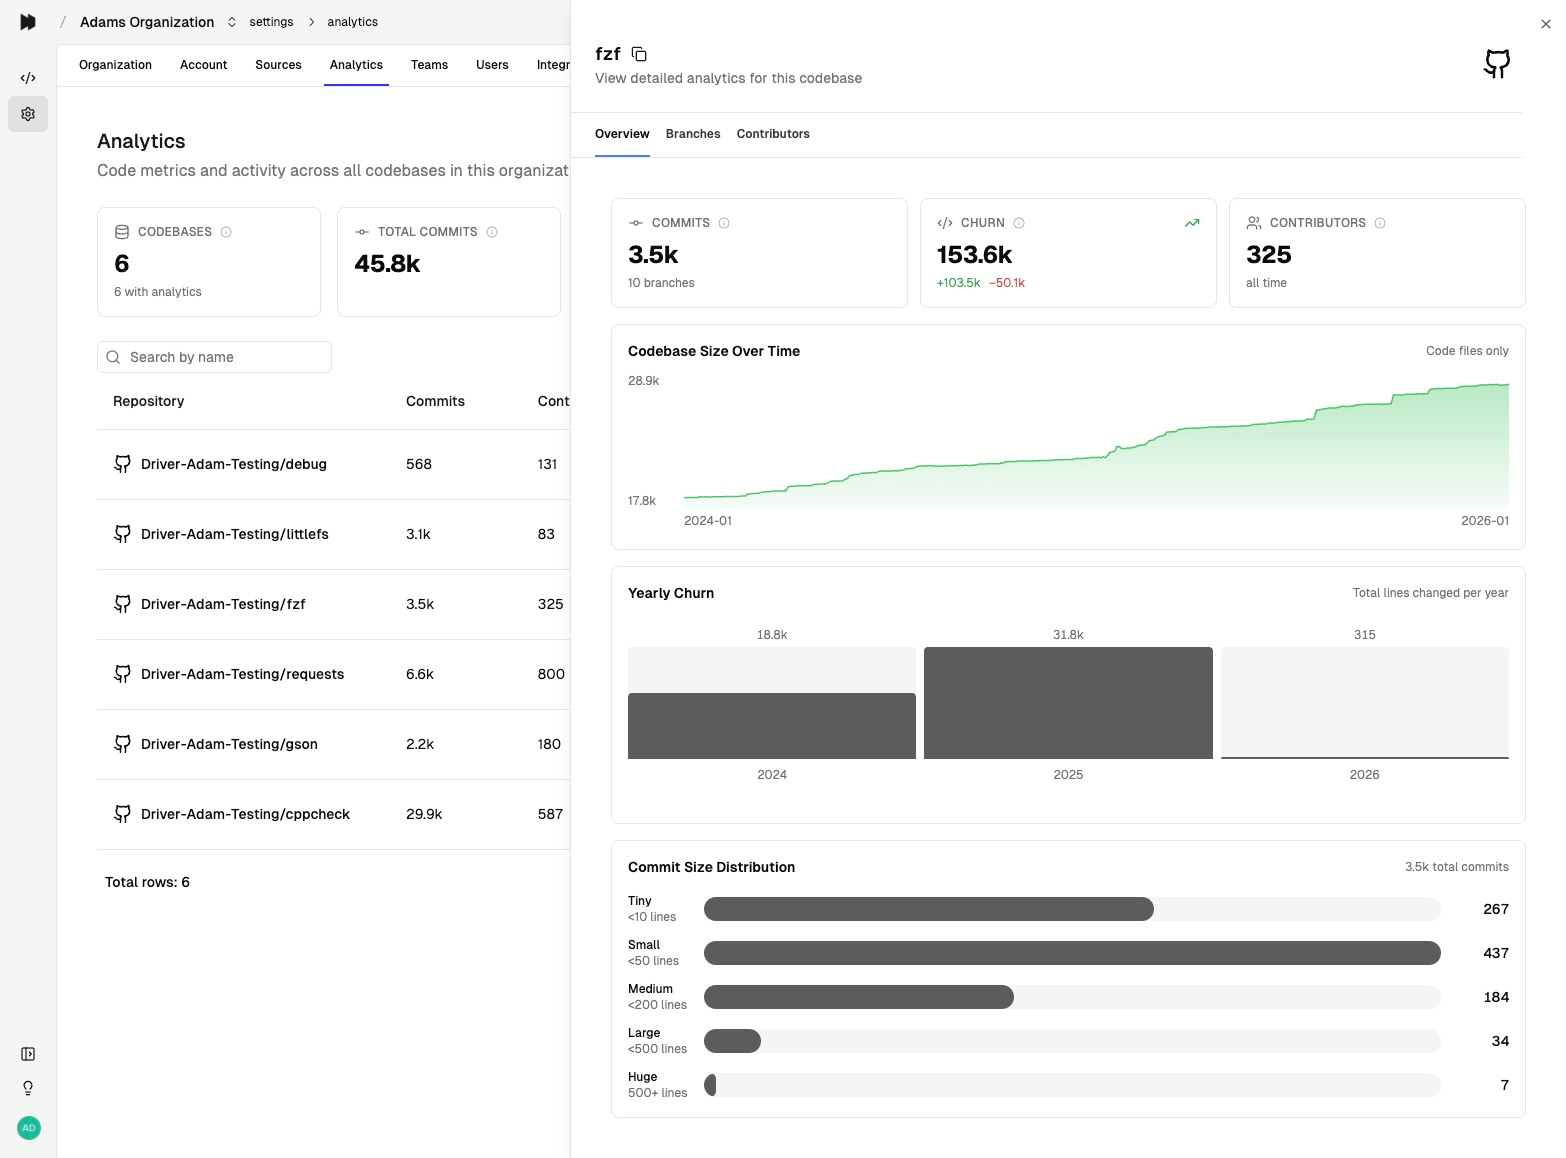The width and height of the screenshot is (1566, 1158).
Task: Open the organization switcher beside Adams Organization
Action: 231,21
